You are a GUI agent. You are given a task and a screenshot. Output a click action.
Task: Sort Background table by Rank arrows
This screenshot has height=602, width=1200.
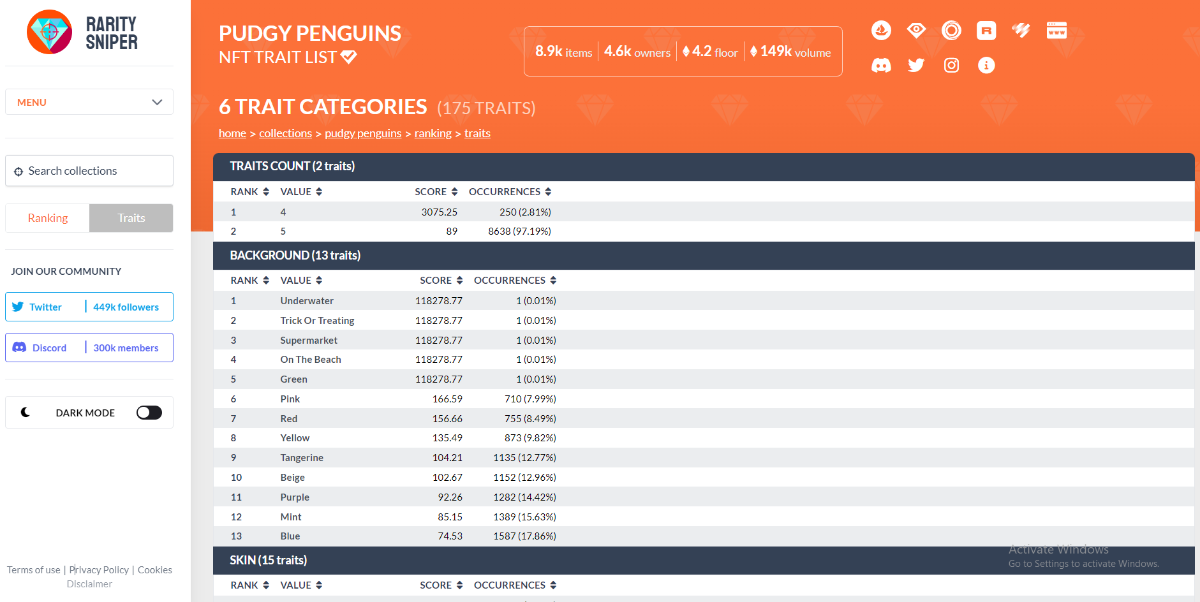[x=265, y=281]
